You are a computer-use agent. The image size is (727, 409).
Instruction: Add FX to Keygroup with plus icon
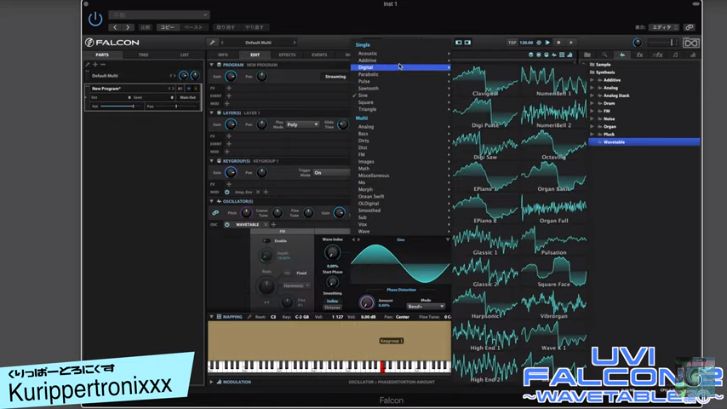click(x=229, y=185)
